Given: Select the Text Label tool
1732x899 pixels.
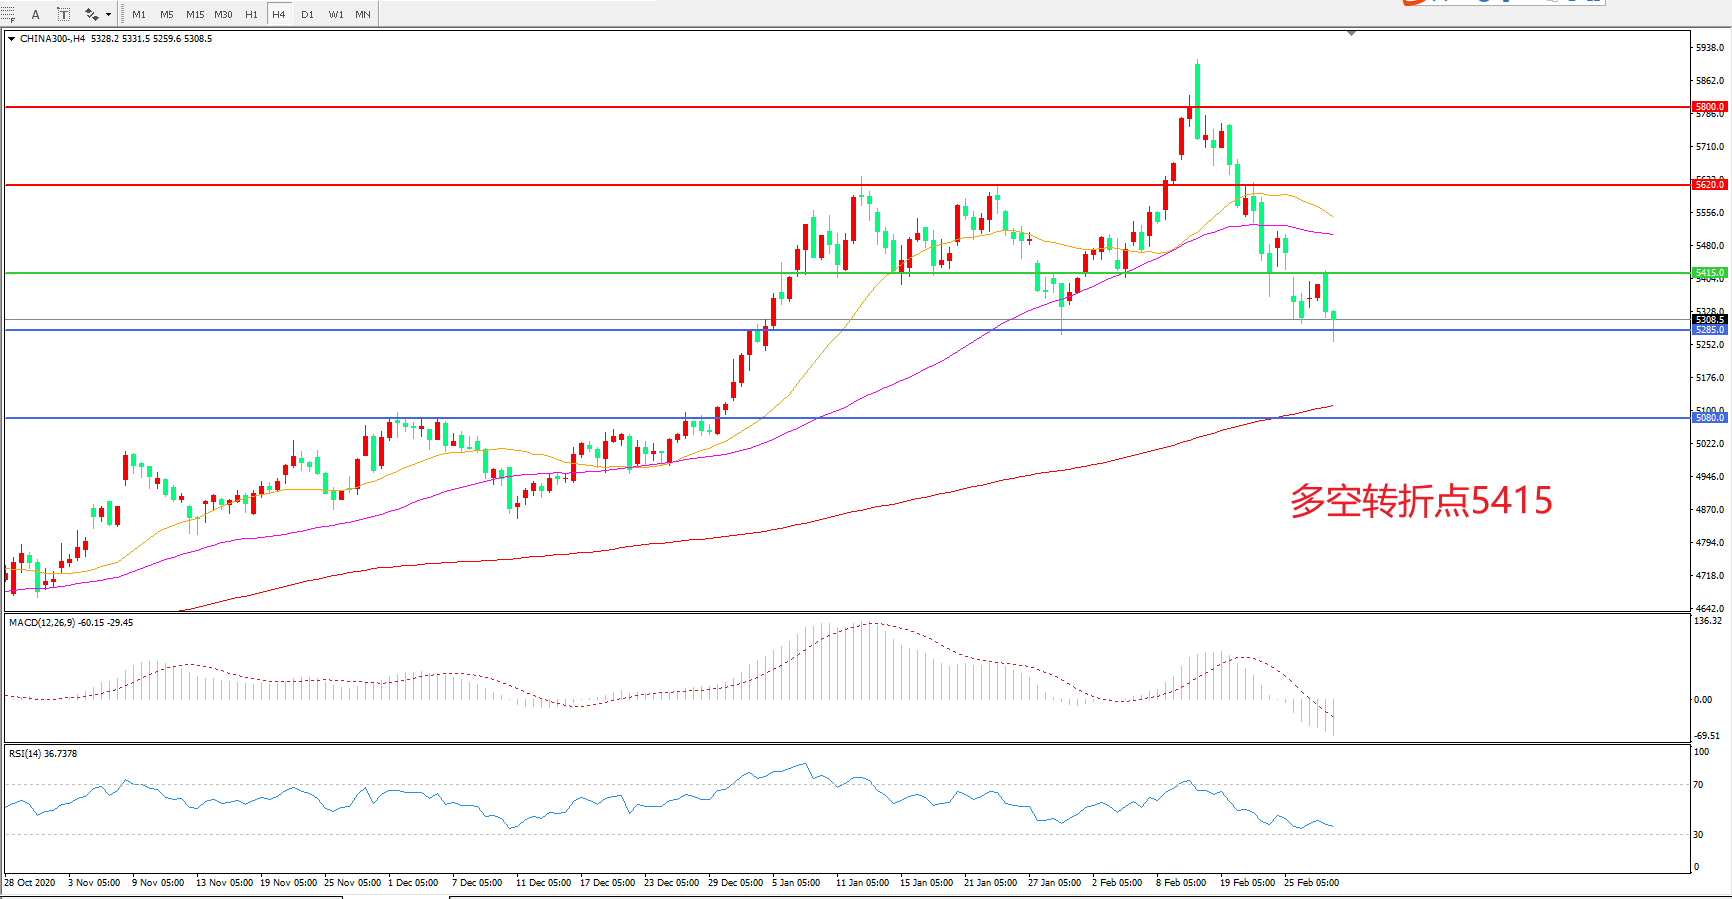Looking at the screenshot, I should 63,14.
